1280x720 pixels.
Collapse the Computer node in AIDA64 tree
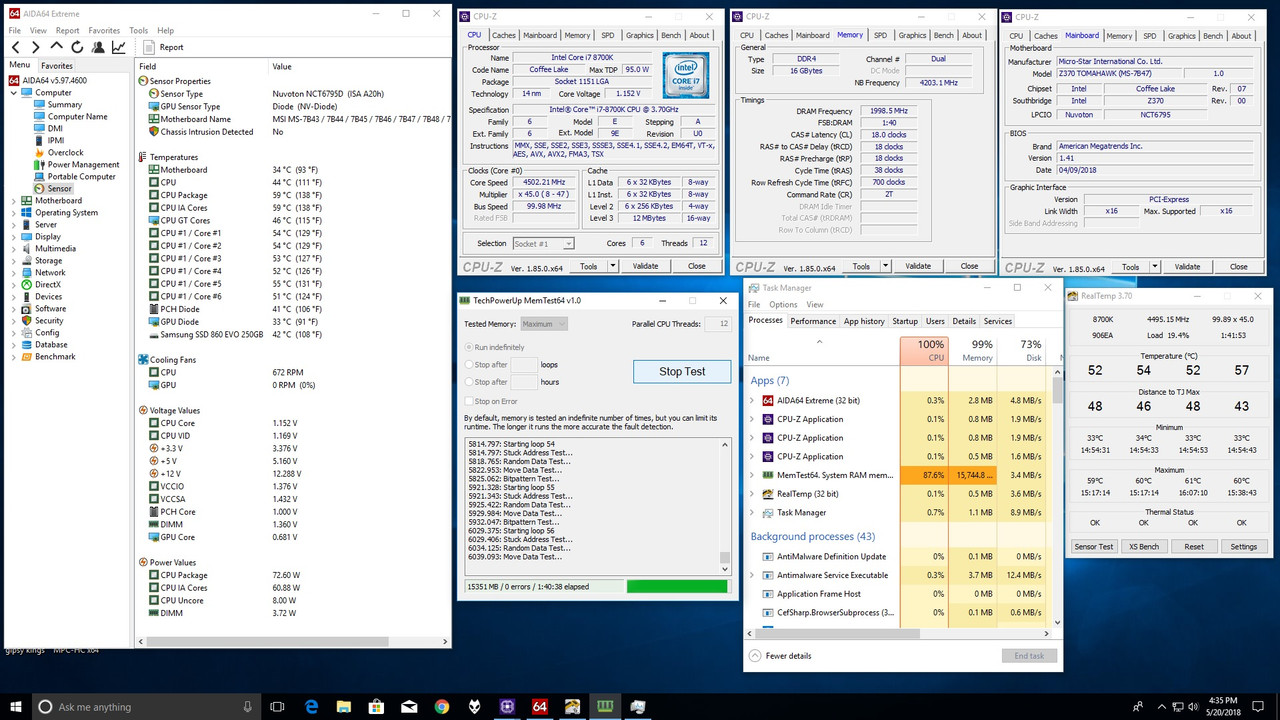click(x=14, y=93)
